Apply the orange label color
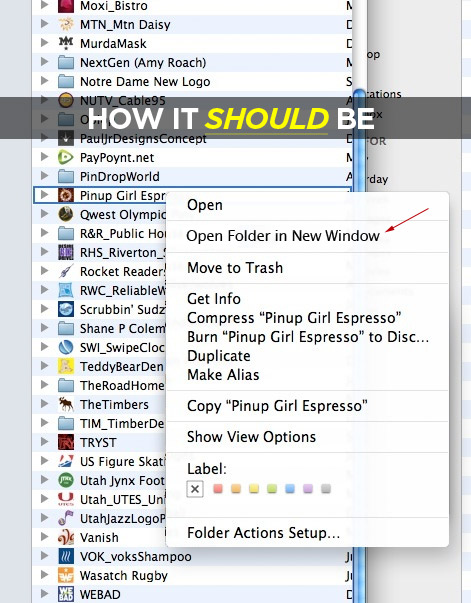This screenshot has height=603, width=471. [x=236, y=489]
